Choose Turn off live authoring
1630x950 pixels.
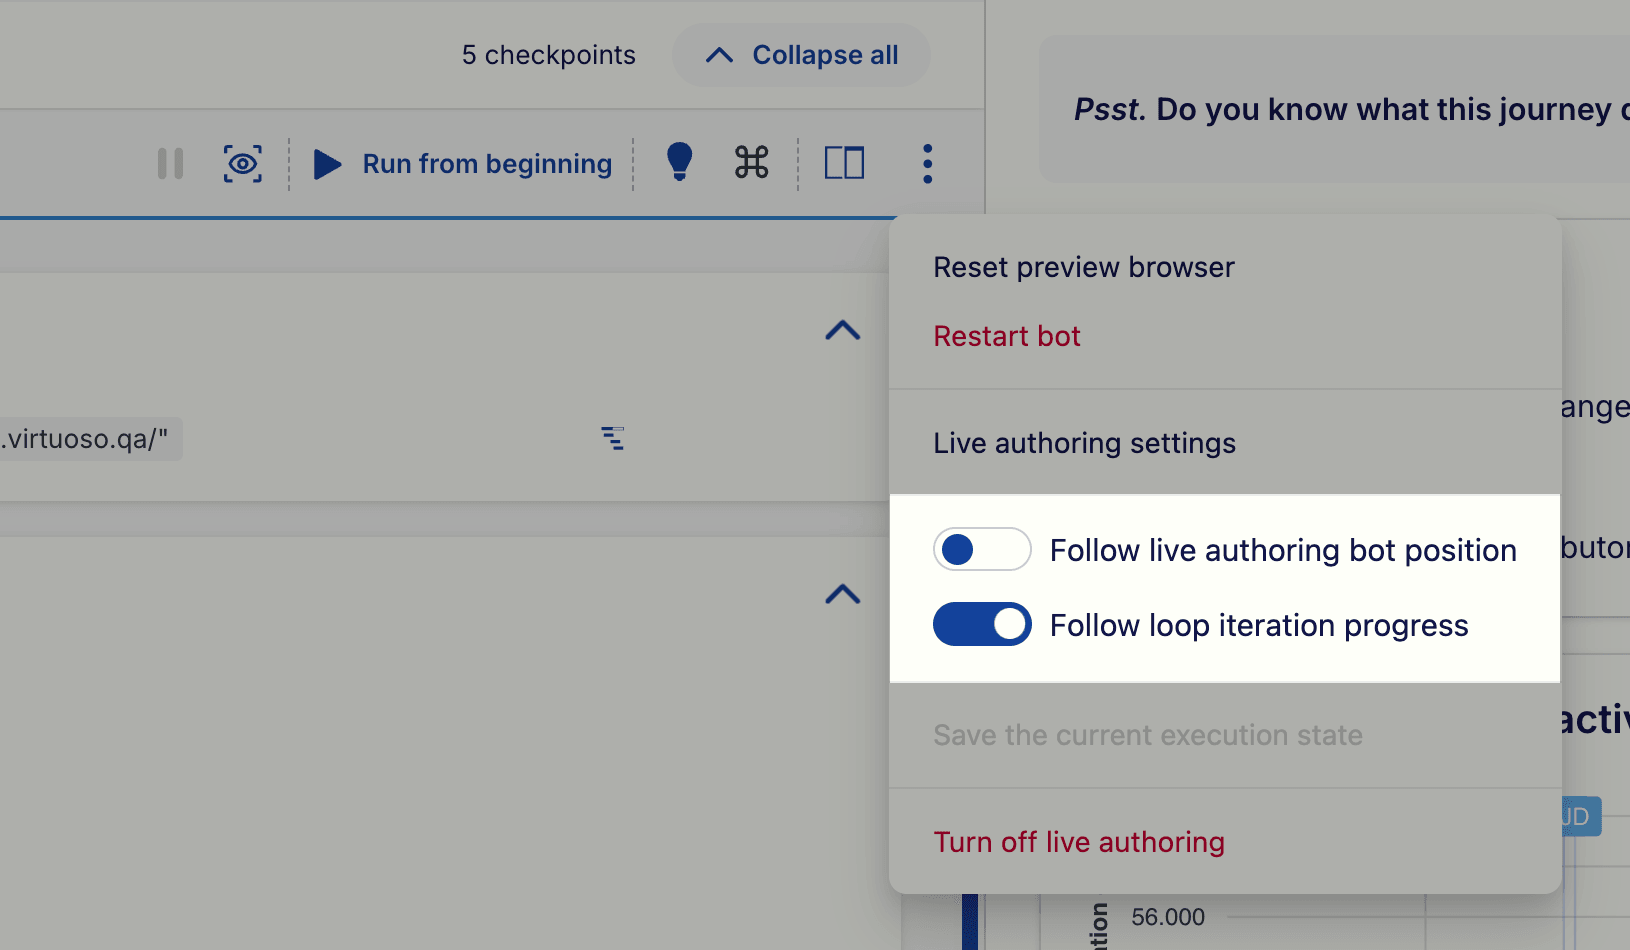click(1079, 842)
